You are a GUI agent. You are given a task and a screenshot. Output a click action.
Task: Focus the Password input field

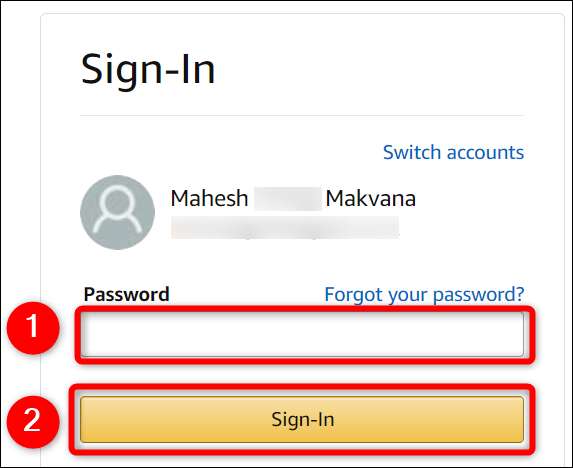click(x=302, y=334)
